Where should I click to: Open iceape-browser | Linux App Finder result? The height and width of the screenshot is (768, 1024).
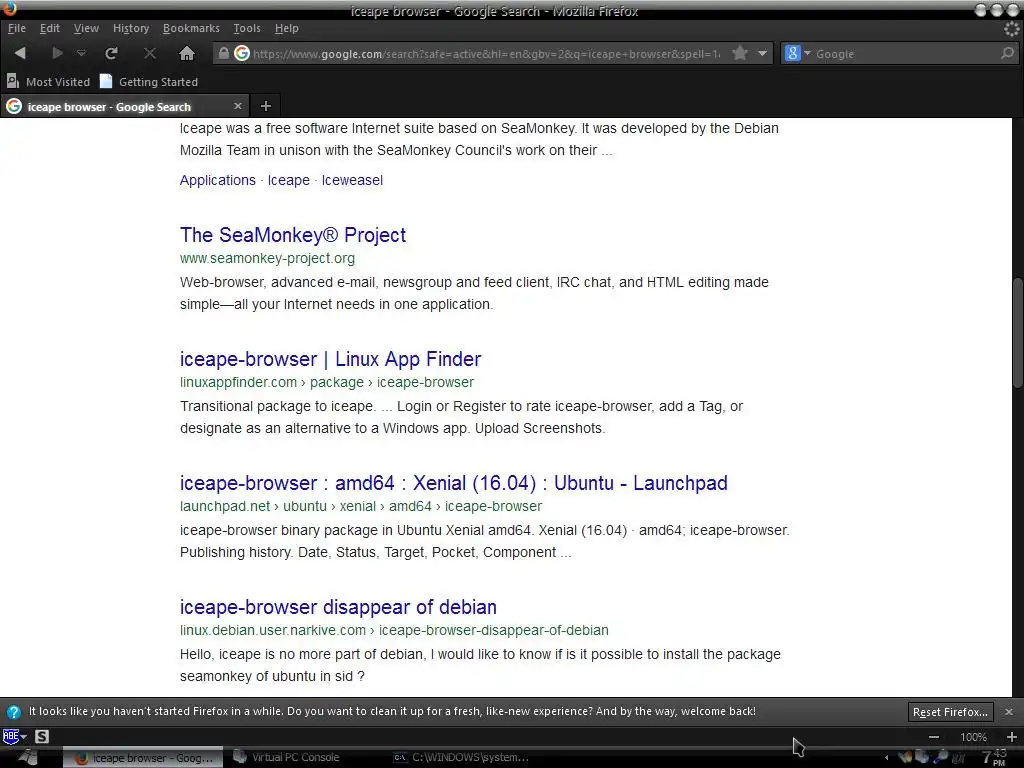[330, 359]
